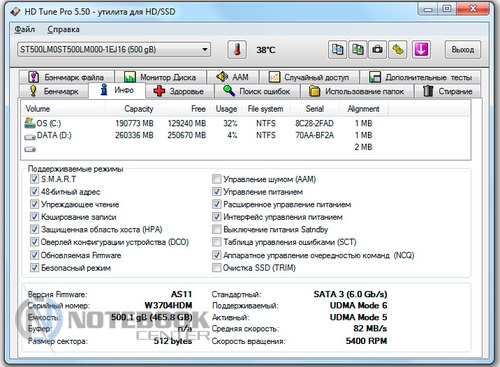500x367 pixels.
Task: Click the HD Tune Pro title bar icon
Action: point(15,12)
